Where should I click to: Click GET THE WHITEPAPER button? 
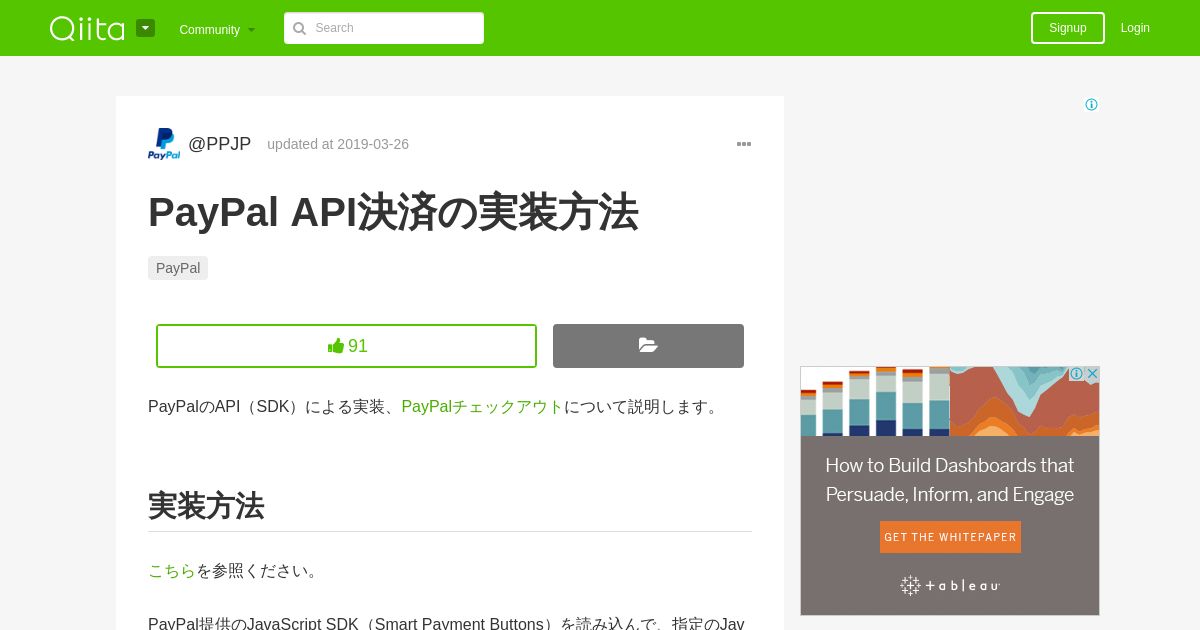(x=950, y=537)
